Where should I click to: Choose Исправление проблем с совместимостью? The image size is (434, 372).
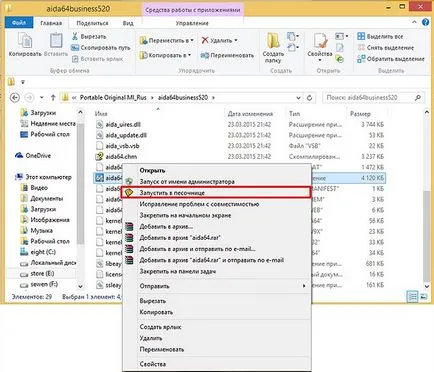coord(217,204)
